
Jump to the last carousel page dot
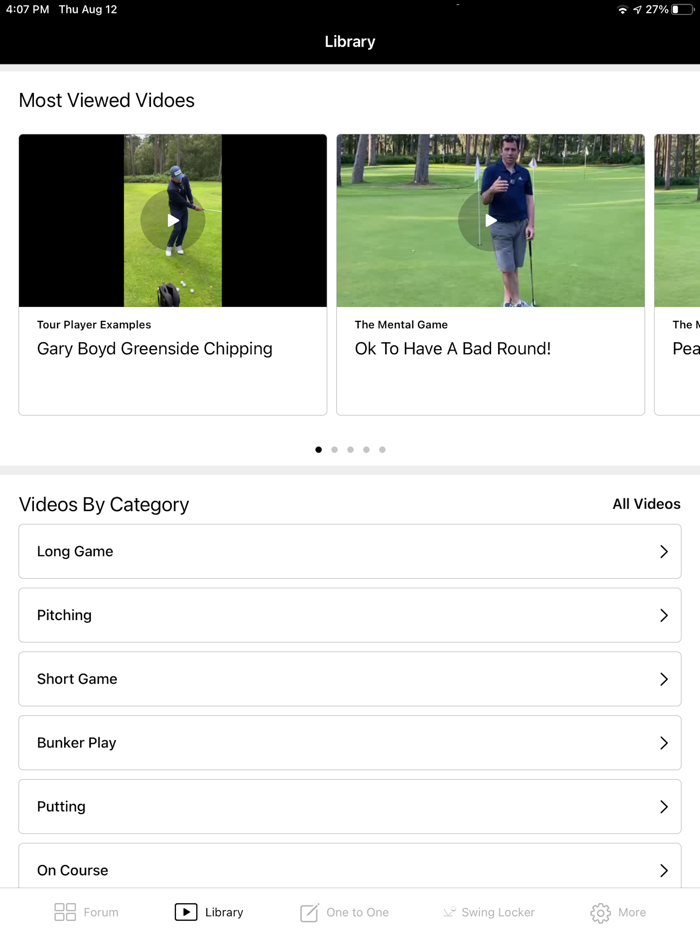click(382, 450)
